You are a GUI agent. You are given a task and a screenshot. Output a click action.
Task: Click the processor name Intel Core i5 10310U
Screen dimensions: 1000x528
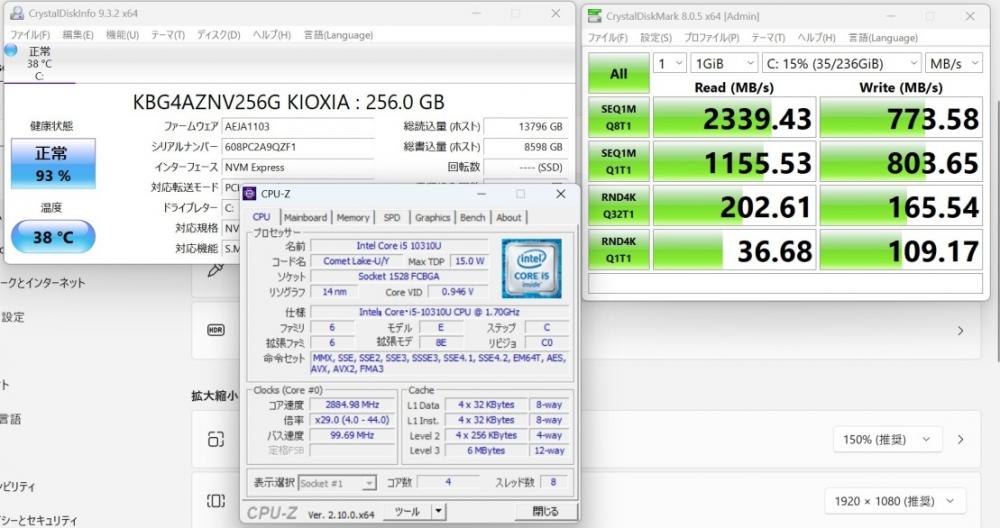click(x=399, y=246)
